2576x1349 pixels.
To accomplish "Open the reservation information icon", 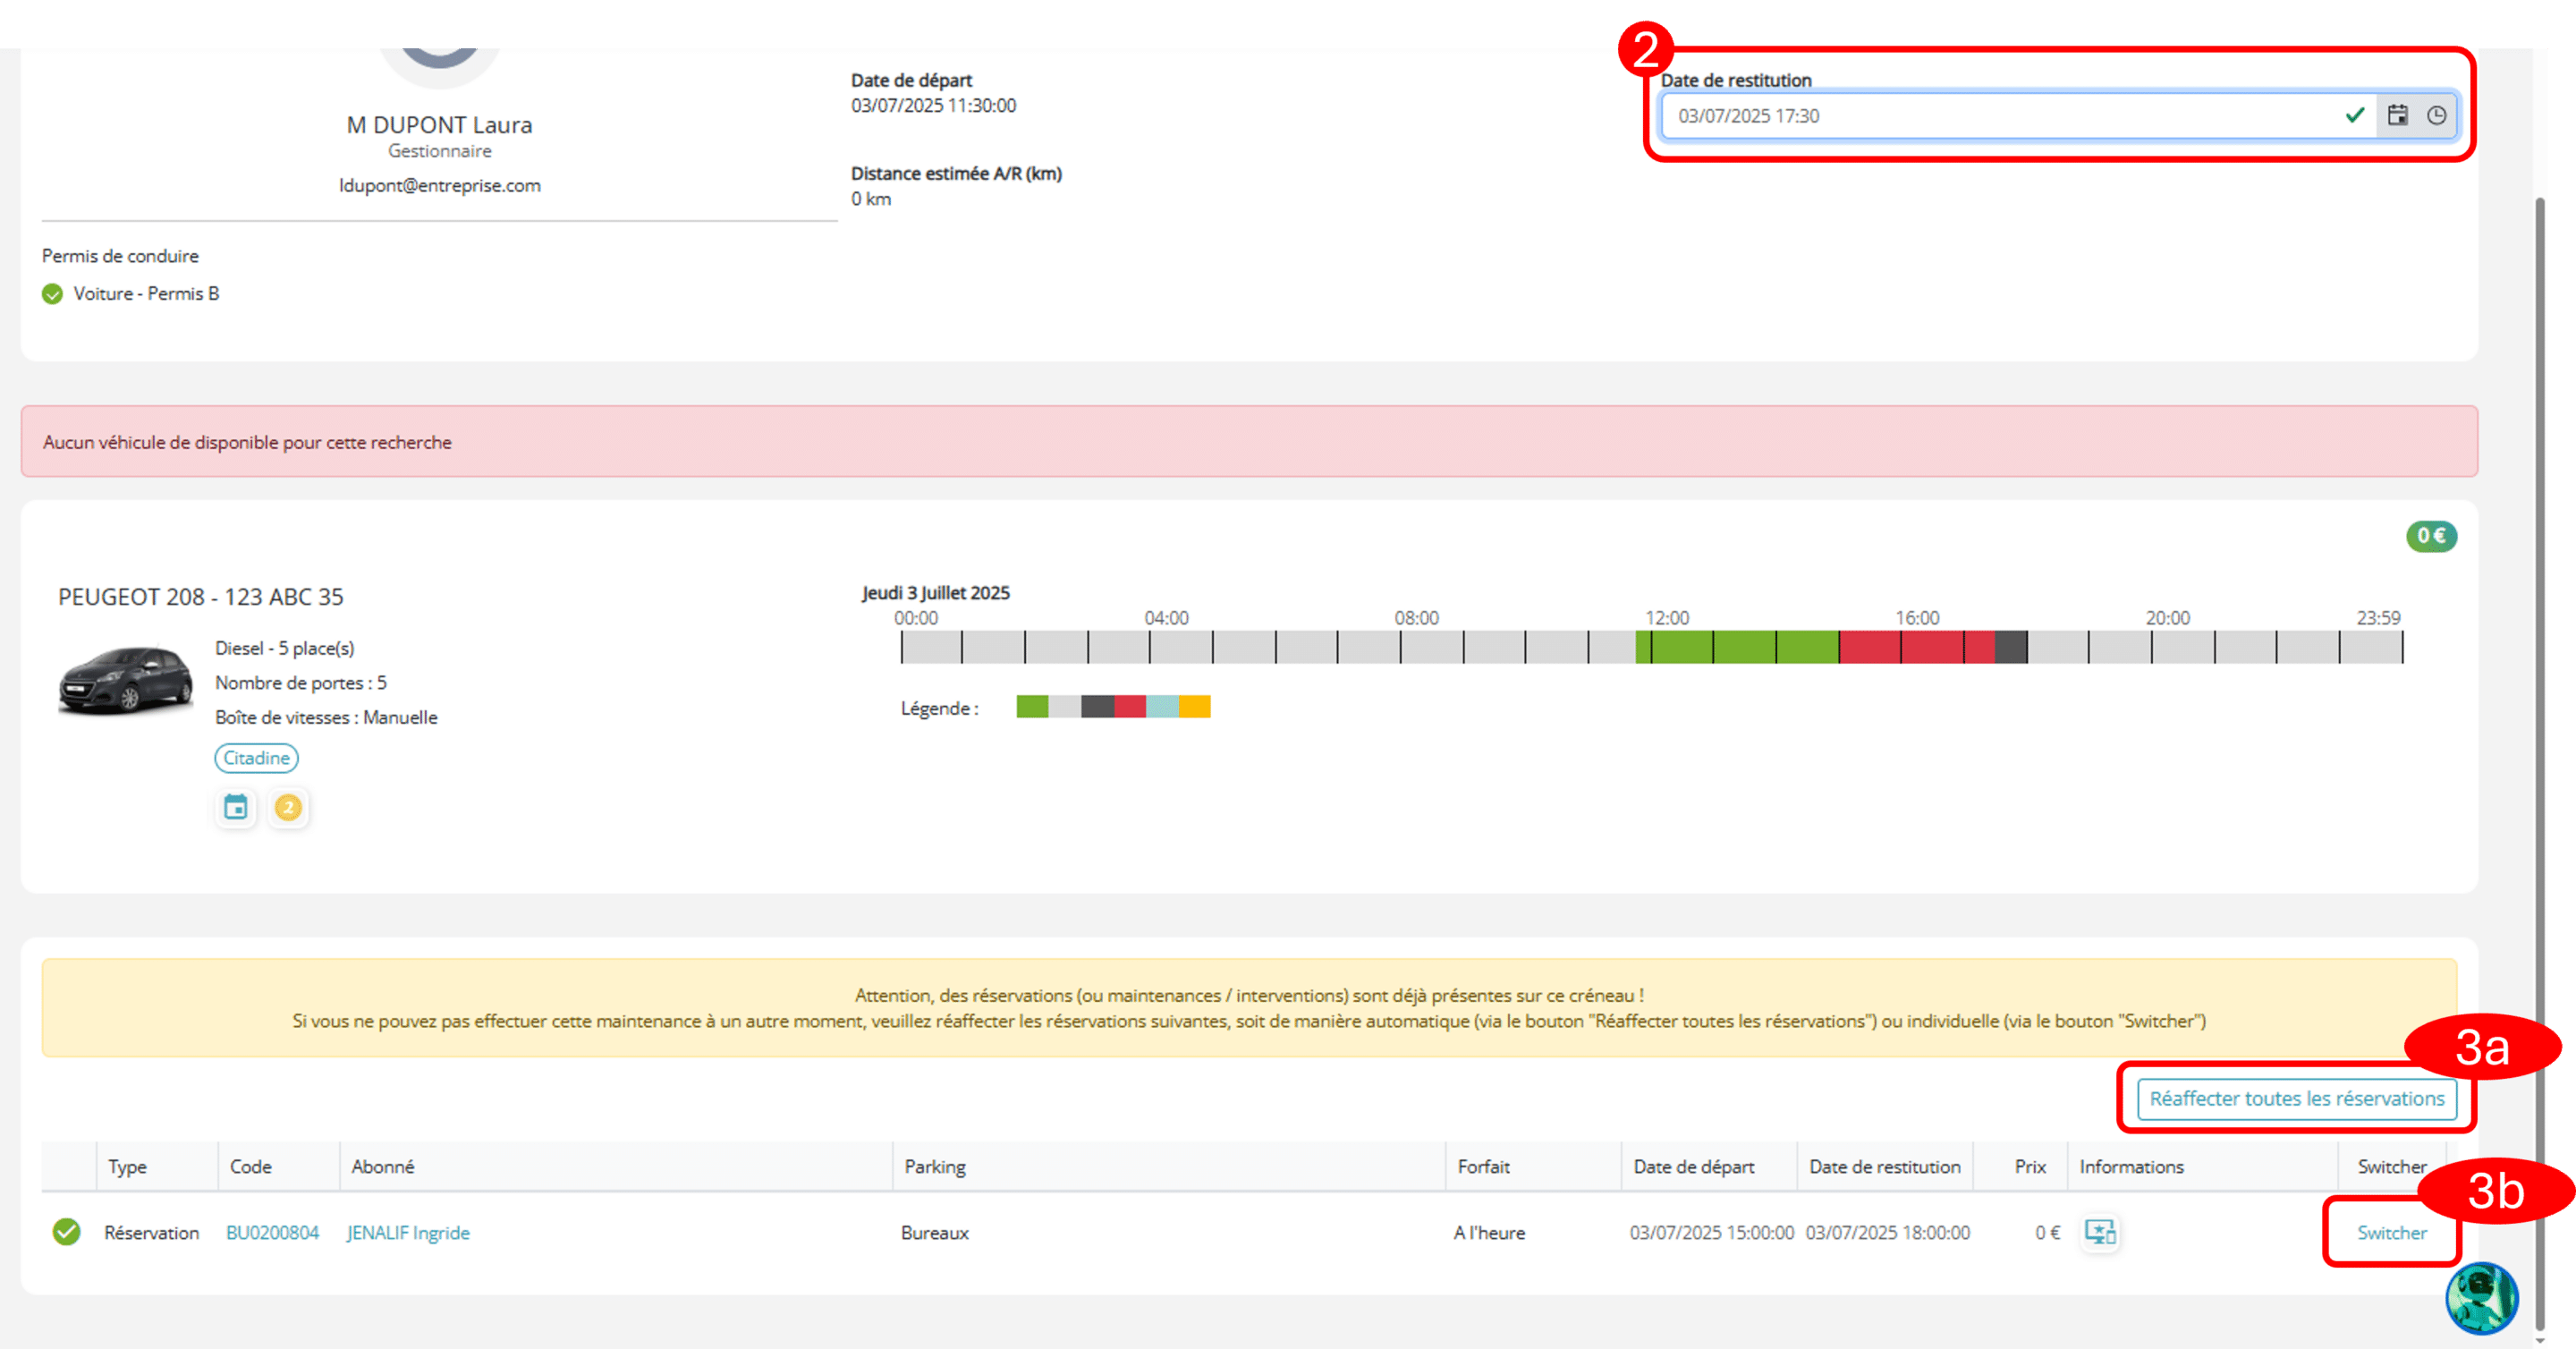I will [2100, 1231].
